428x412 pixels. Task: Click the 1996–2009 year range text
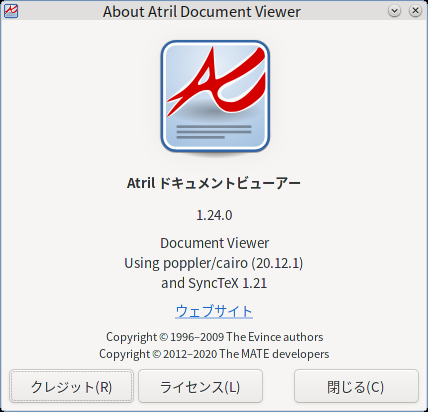click(x=197, y=337)
